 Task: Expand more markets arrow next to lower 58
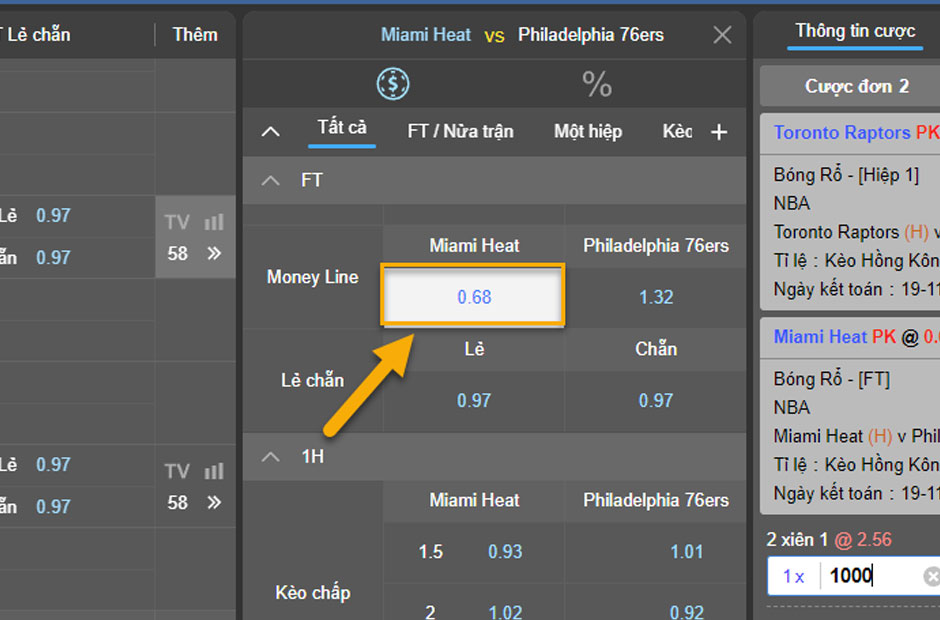coord(214,502)
